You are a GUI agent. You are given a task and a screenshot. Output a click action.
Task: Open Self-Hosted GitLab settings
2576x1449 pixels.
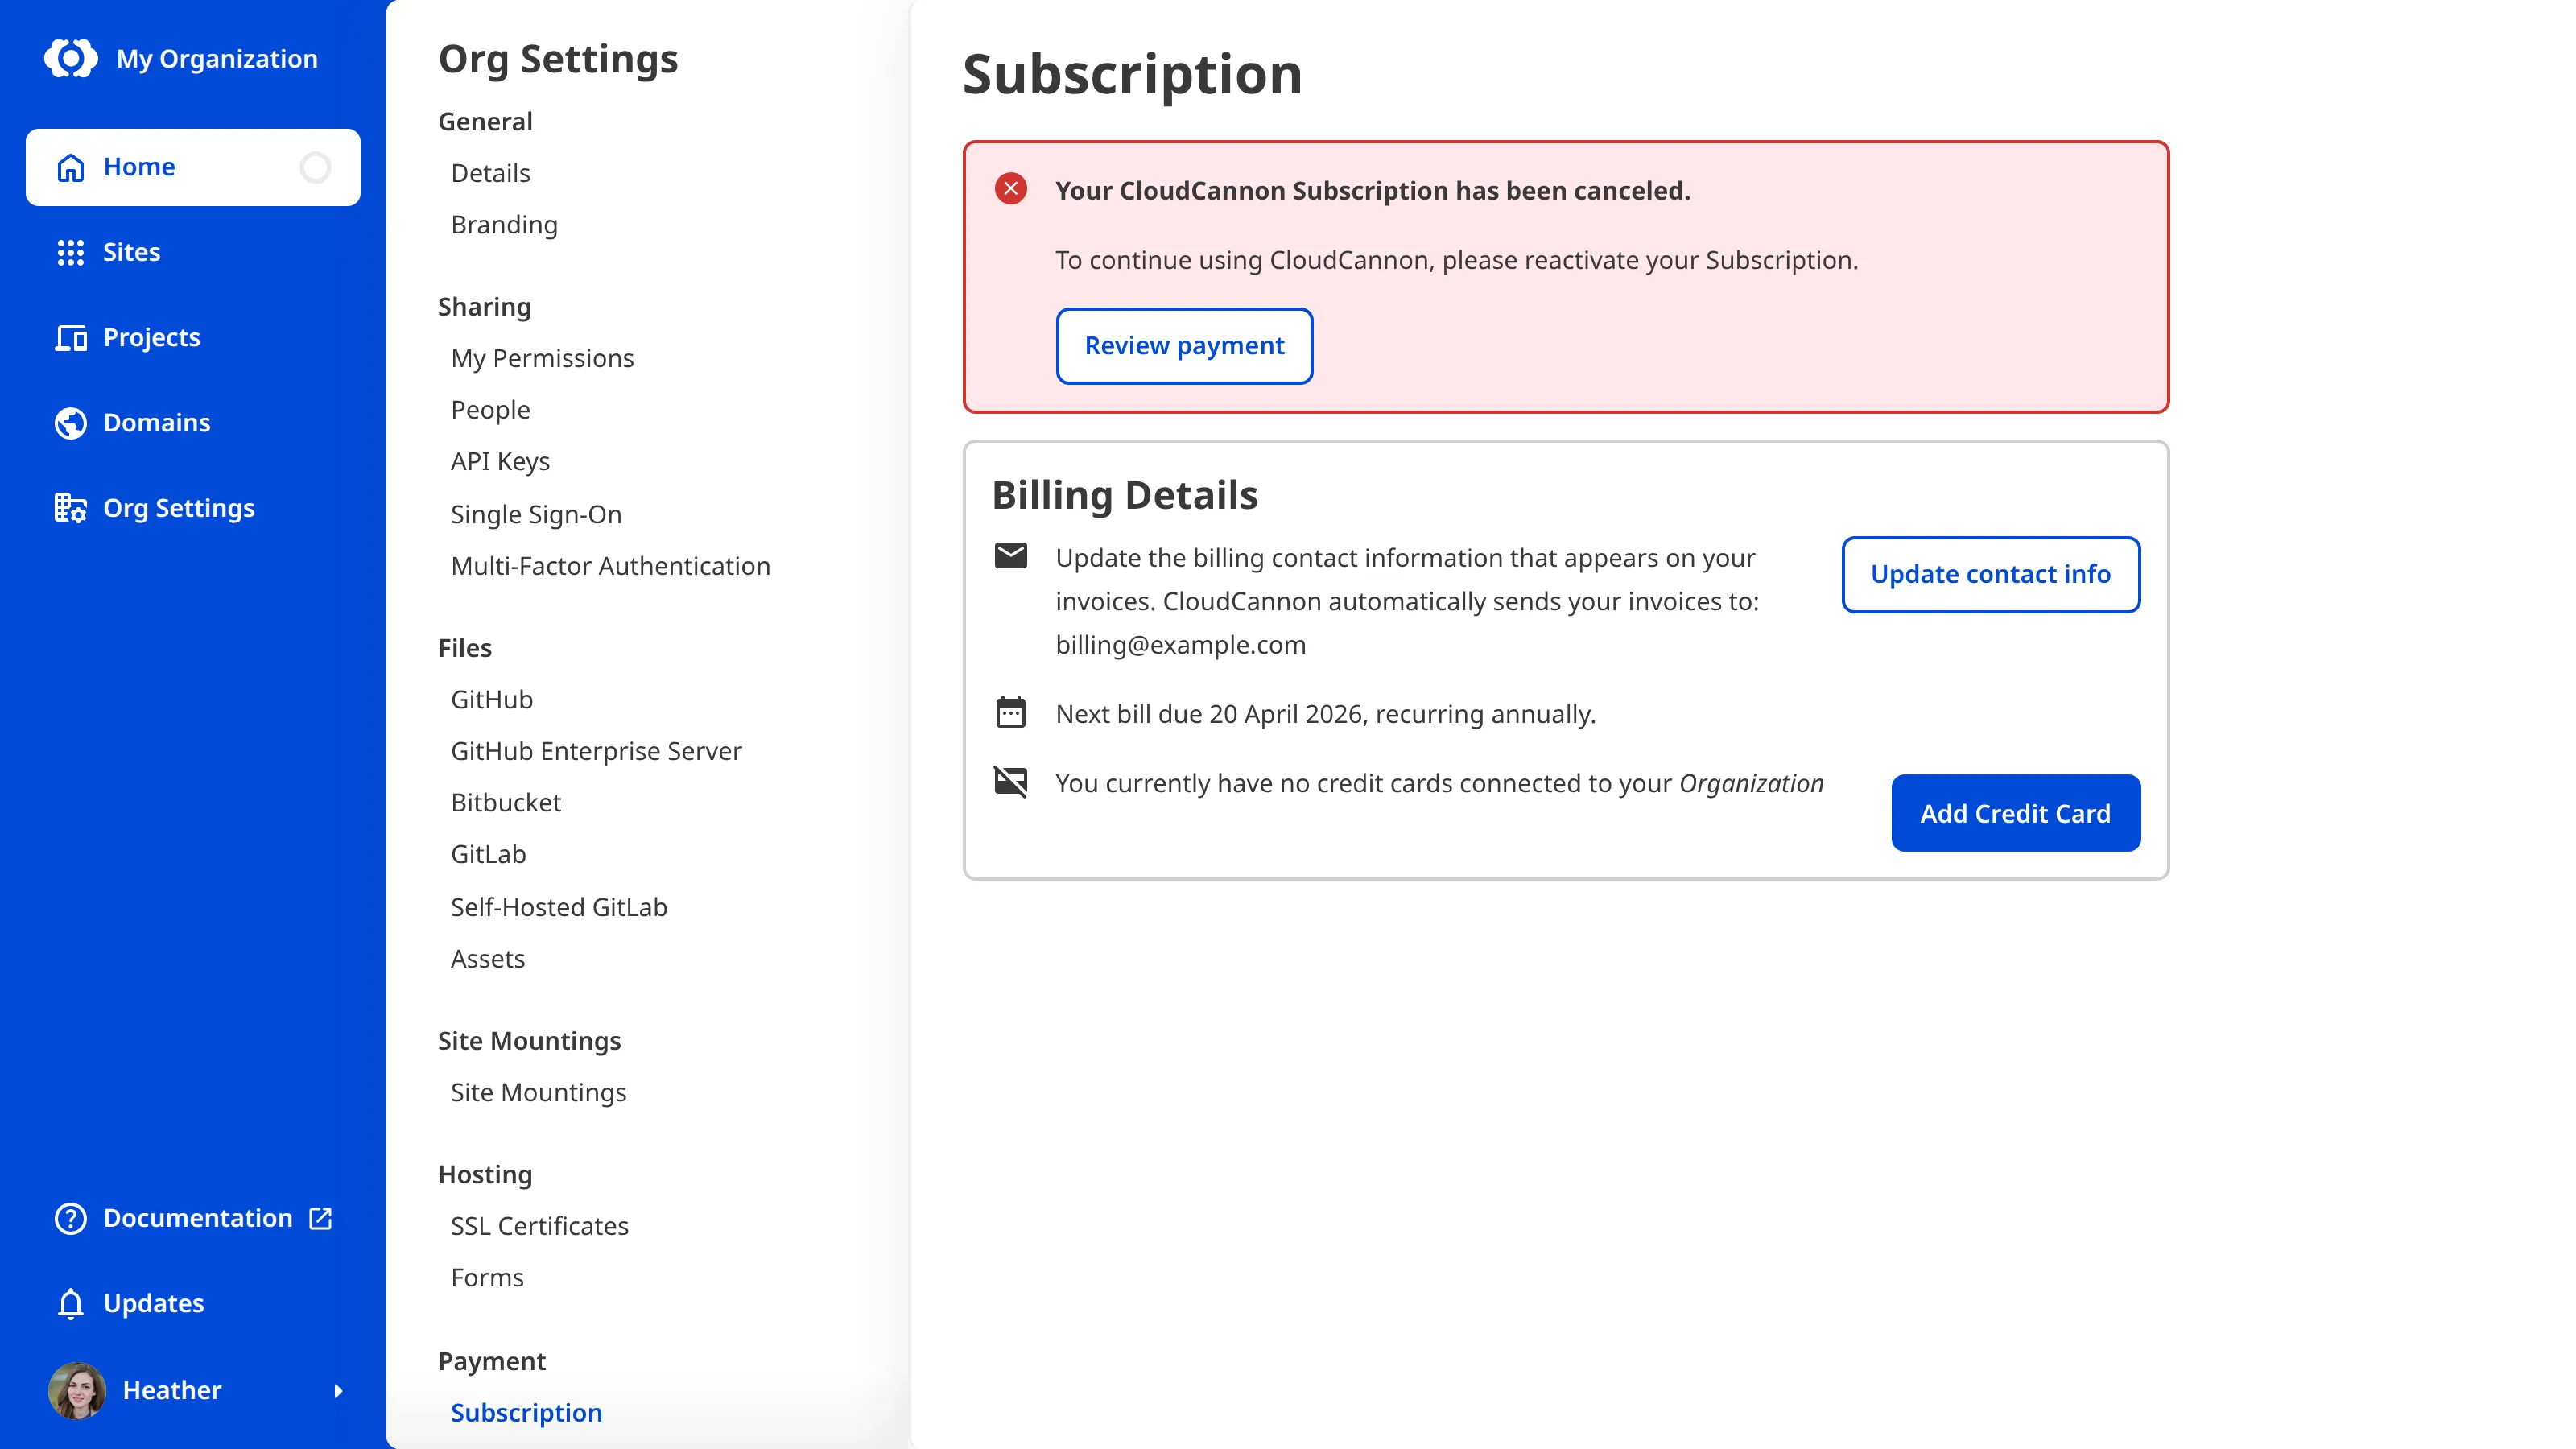click(x=558, y=907)
